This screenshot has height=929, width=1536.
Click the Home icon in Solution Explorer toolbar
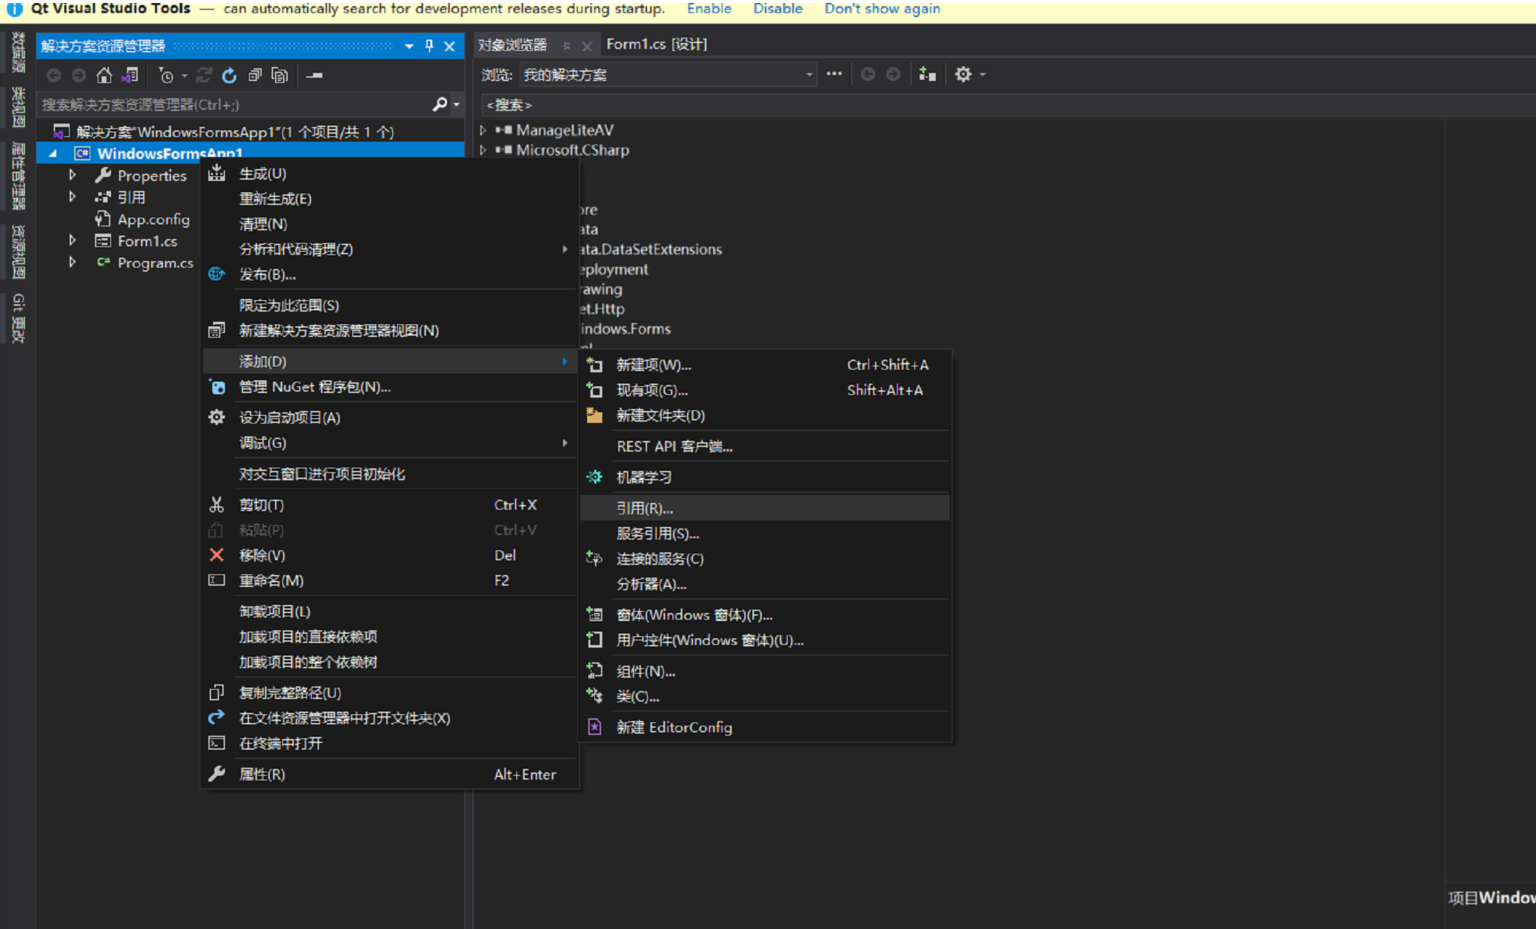pyautogui.click(x=104, y=75)
